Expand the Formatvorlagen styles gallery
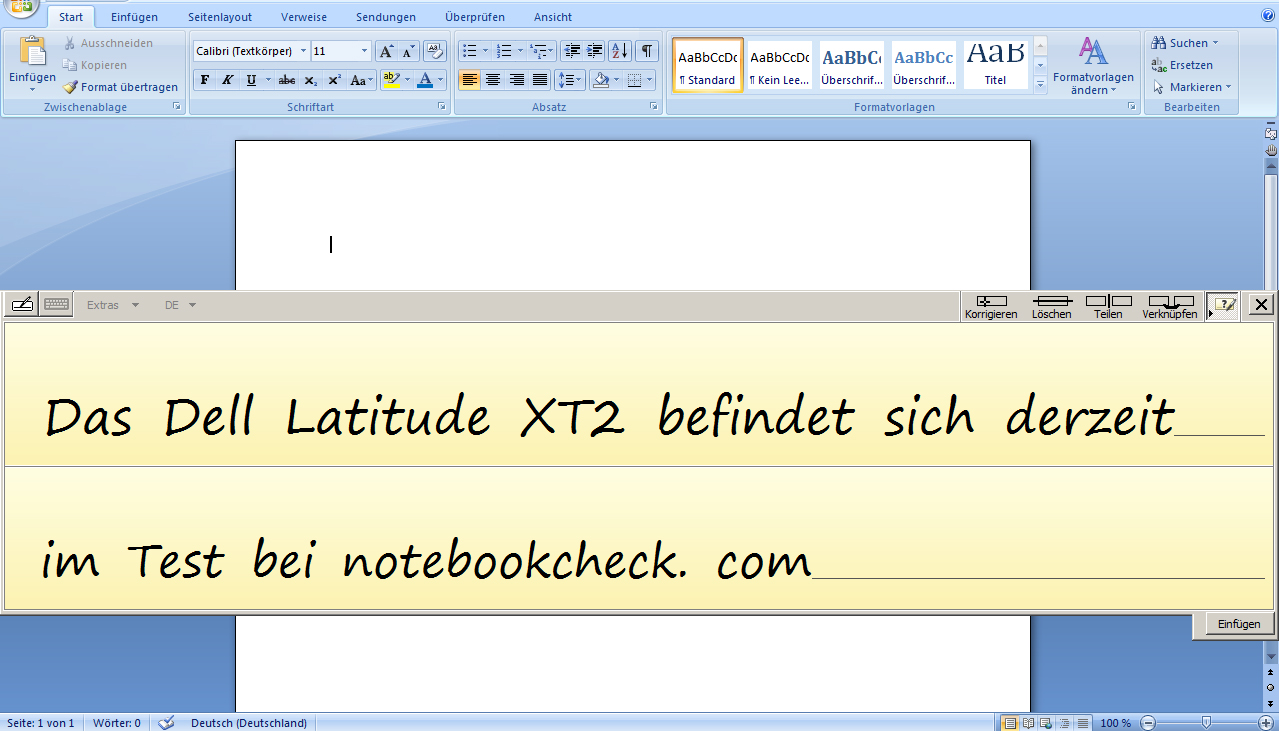Viewport: 1279px width, 731px height. [1040, 87]
